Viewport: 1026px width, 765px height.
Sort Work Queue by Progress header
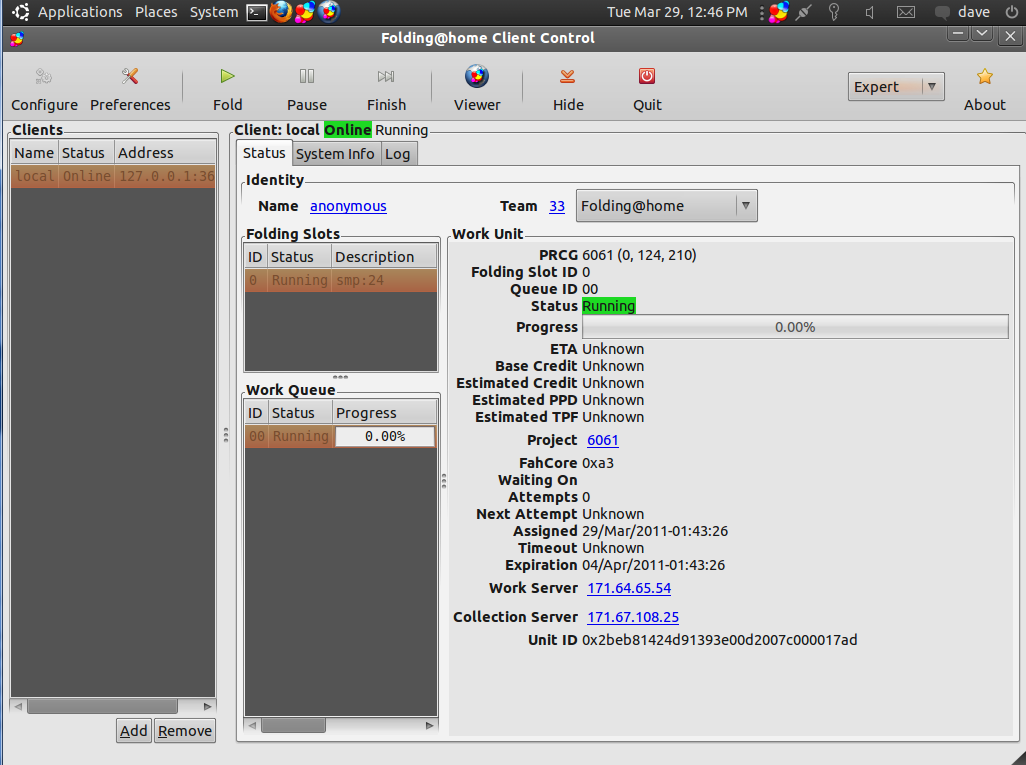coord(384,413)
